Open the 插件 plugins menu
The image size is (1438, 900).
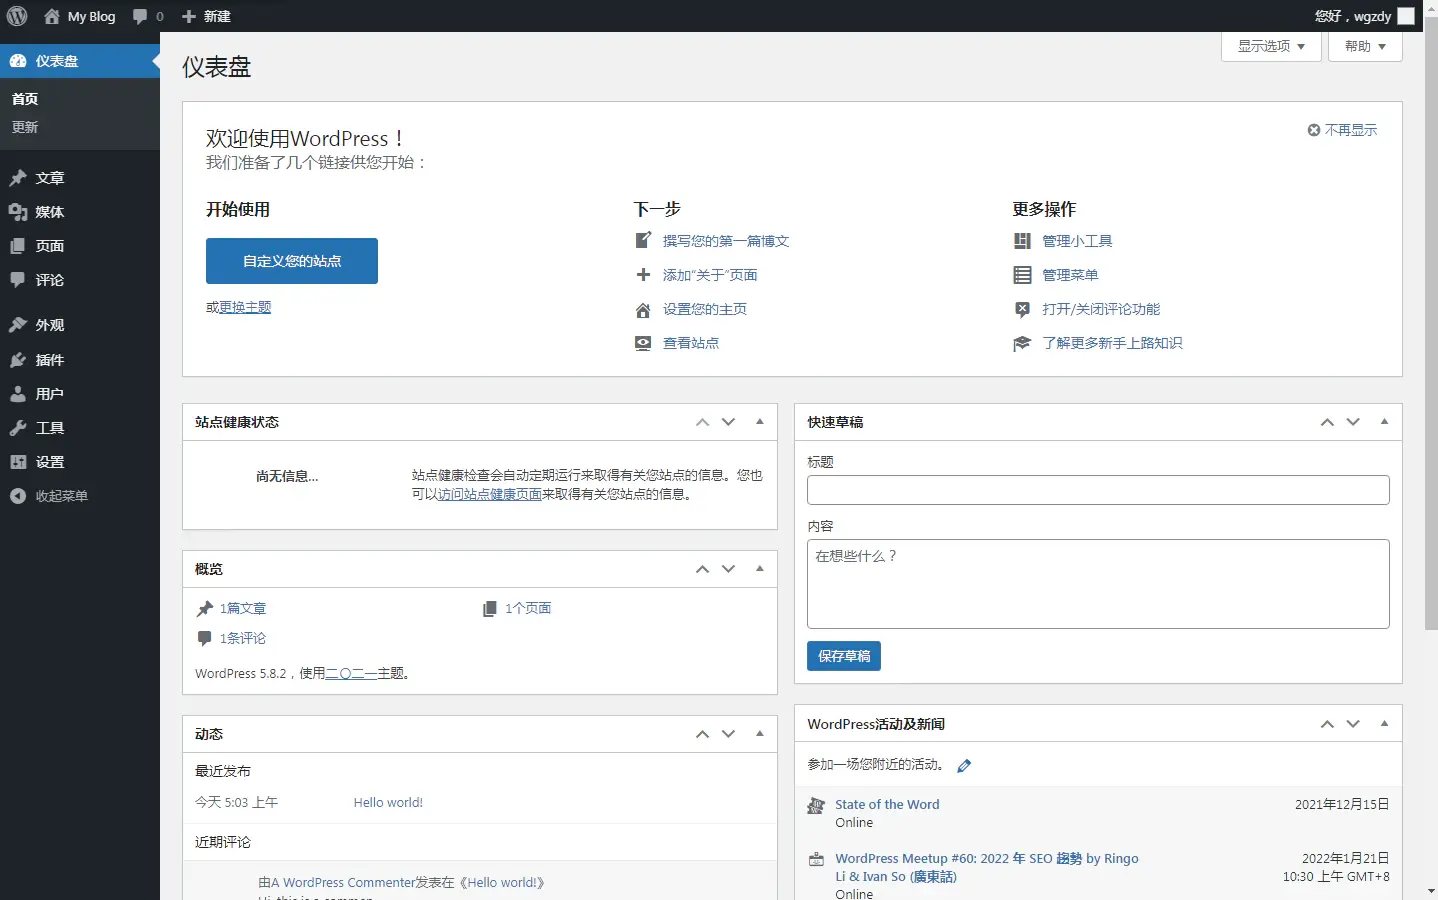80,360
